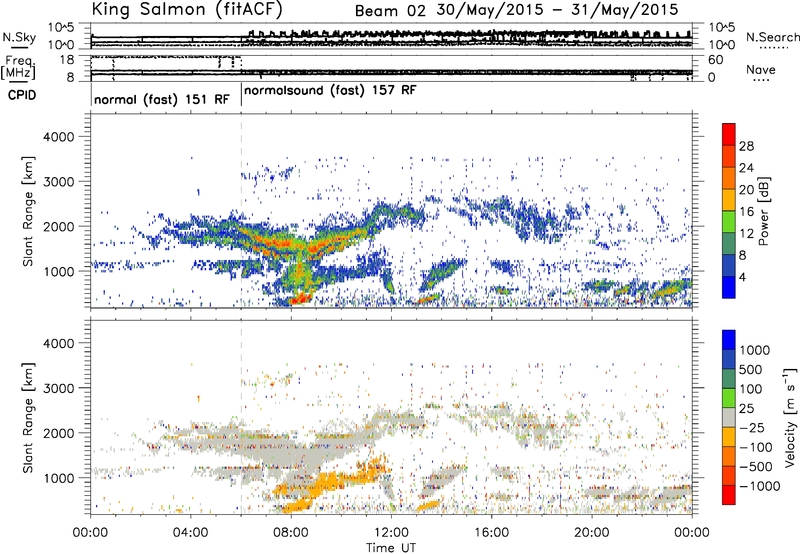Click the 'Power [dB]' color bar title
Screen dimensions: 800x554
(763, 211)
